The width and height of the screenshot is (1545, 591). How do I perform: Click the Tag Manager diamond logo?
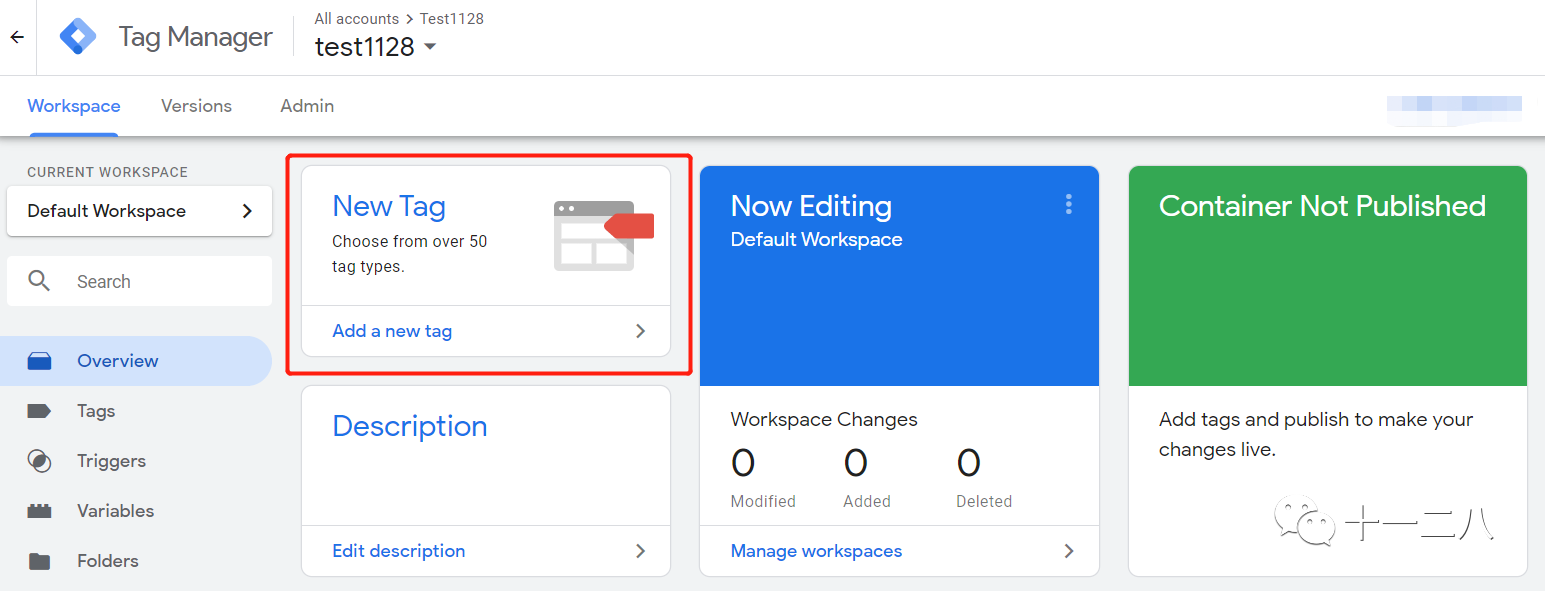coord(77,36)
